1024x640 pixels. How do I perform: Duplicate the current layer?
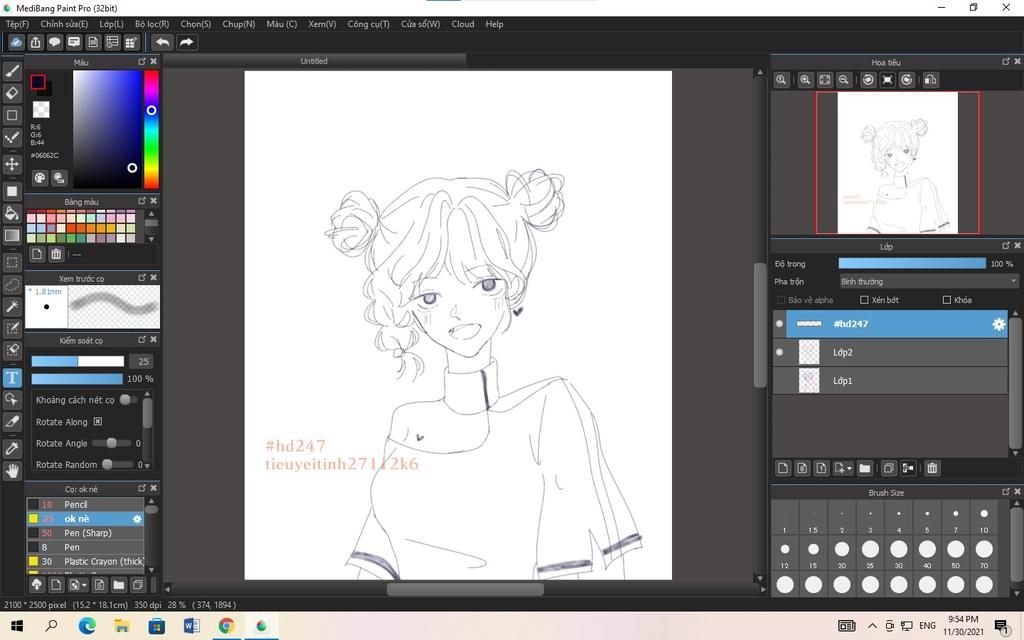click(889, 468)
